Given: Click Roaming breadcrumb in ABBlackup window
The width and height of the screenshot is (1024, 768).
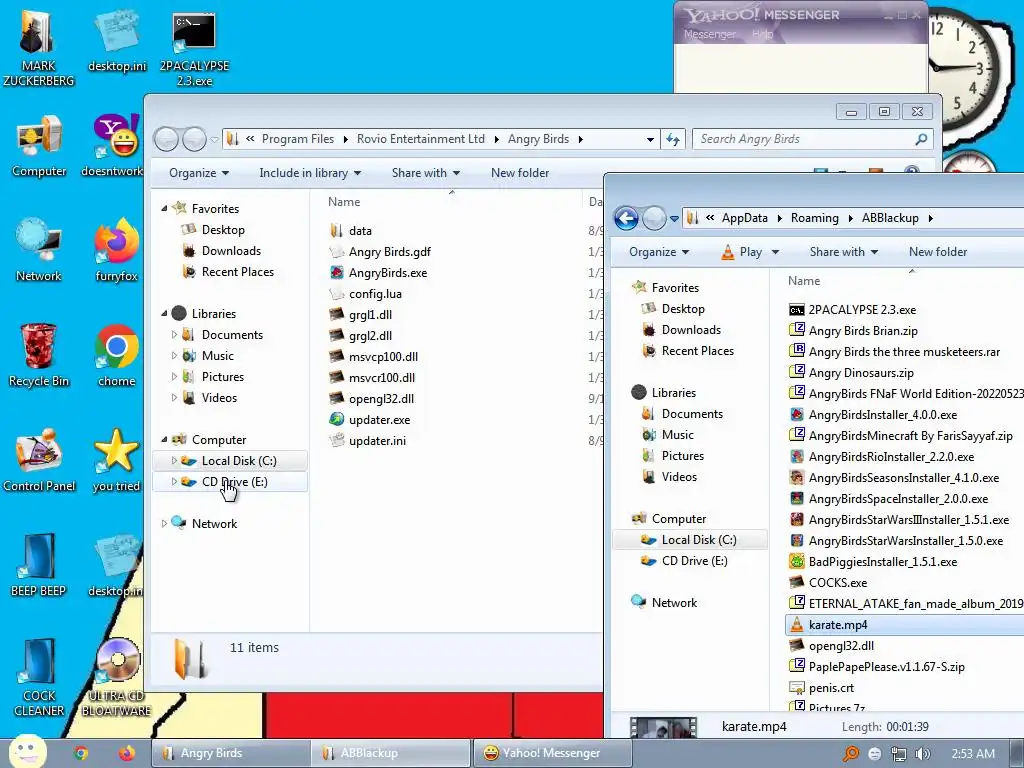Looking at the screenshot, I should pos(814,218).
